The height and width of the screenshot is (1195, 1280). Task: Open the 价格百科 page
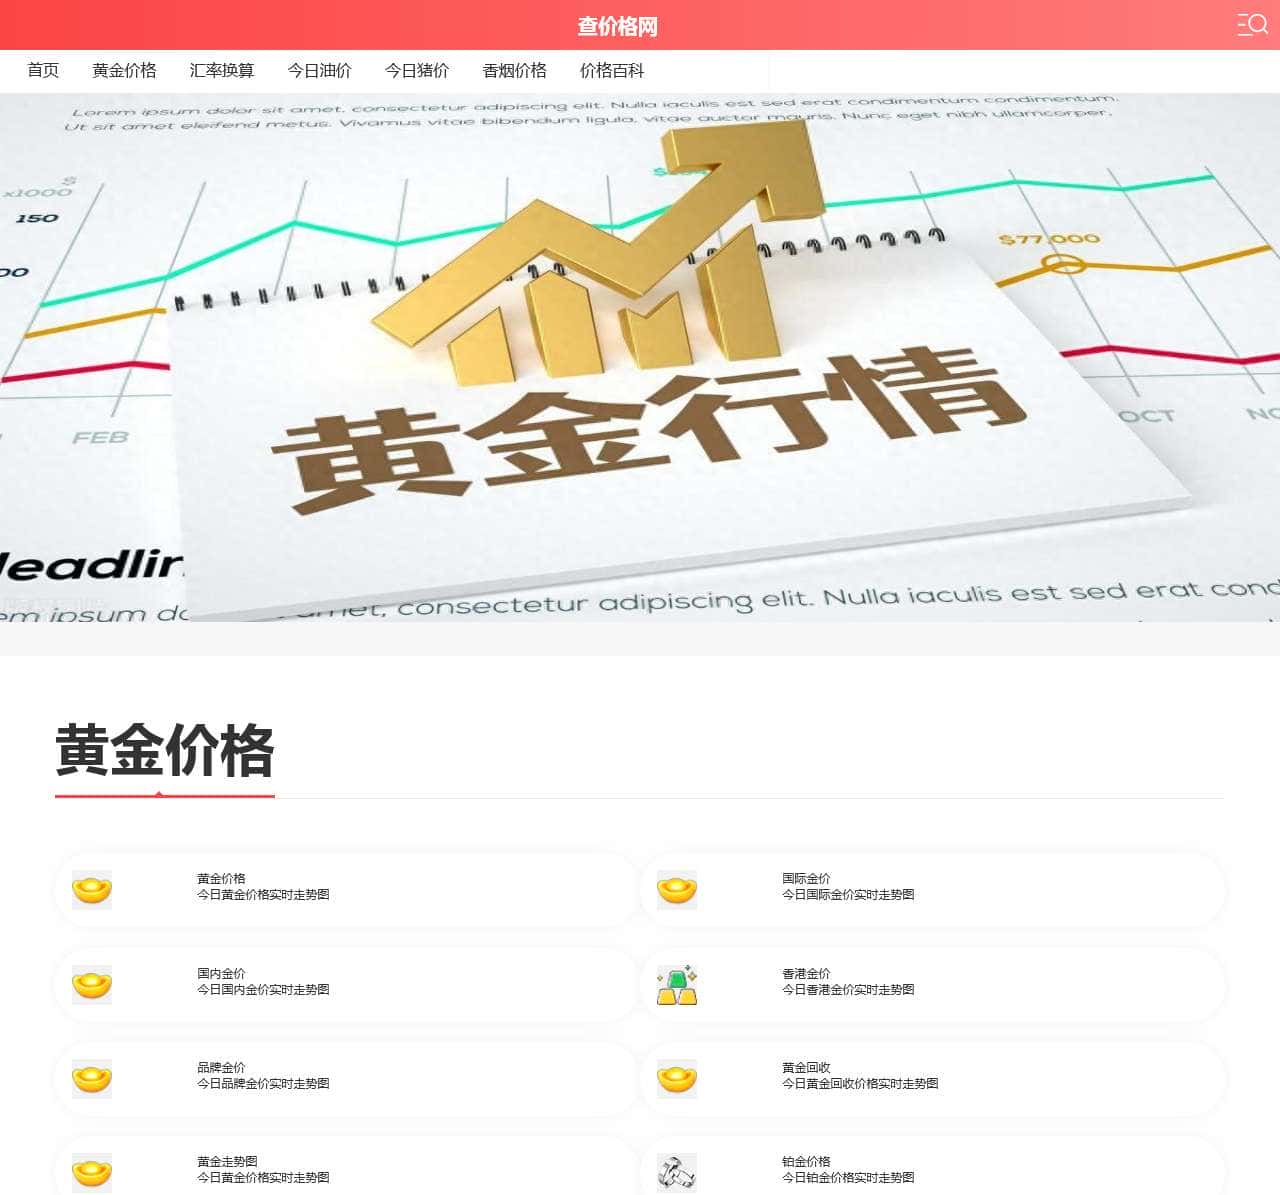613,70
